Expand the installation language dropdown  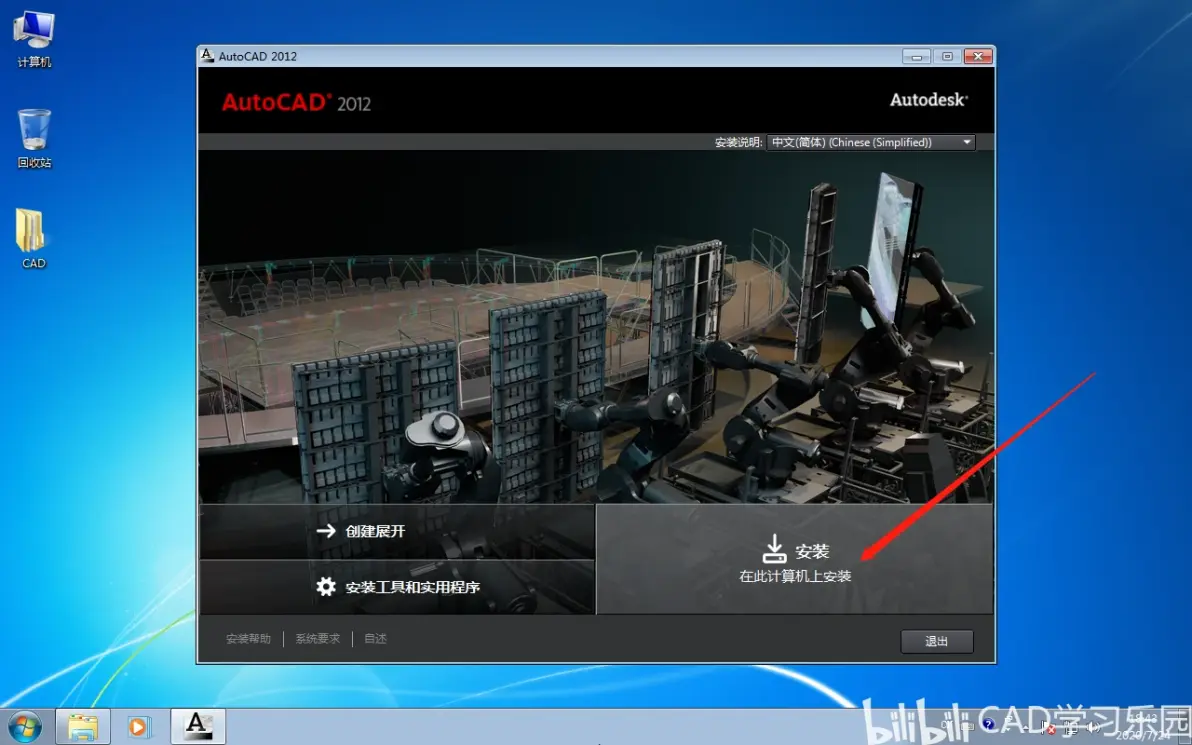point(870,142)
